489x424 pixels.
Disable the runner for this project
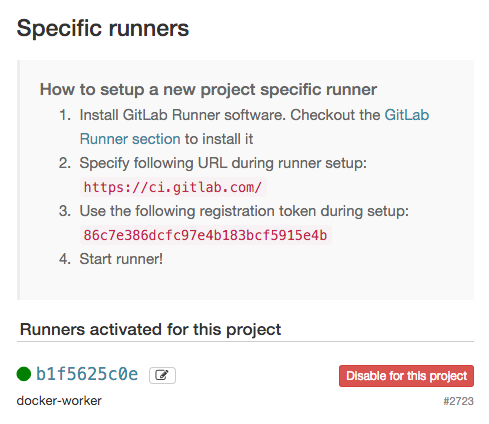click(x=406, y=376)
